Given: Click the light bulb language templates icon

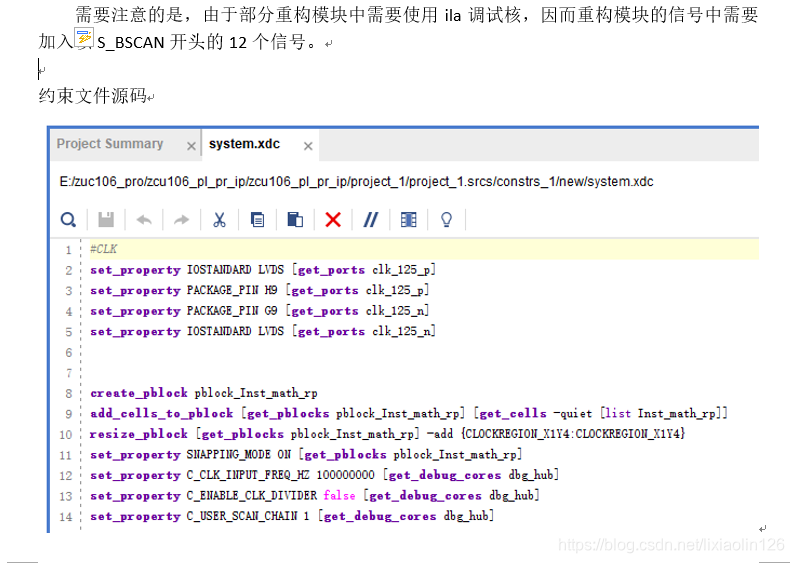Looking at the screenshot, I should [x=446, y=220].
